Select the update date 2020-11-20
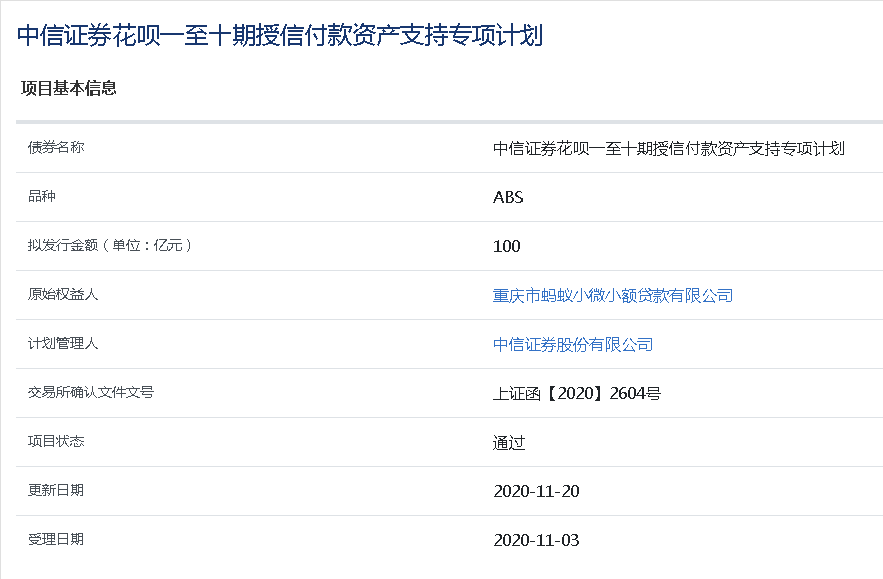The image size is (883, 579). pyautogui.click(x=536, y=491)
